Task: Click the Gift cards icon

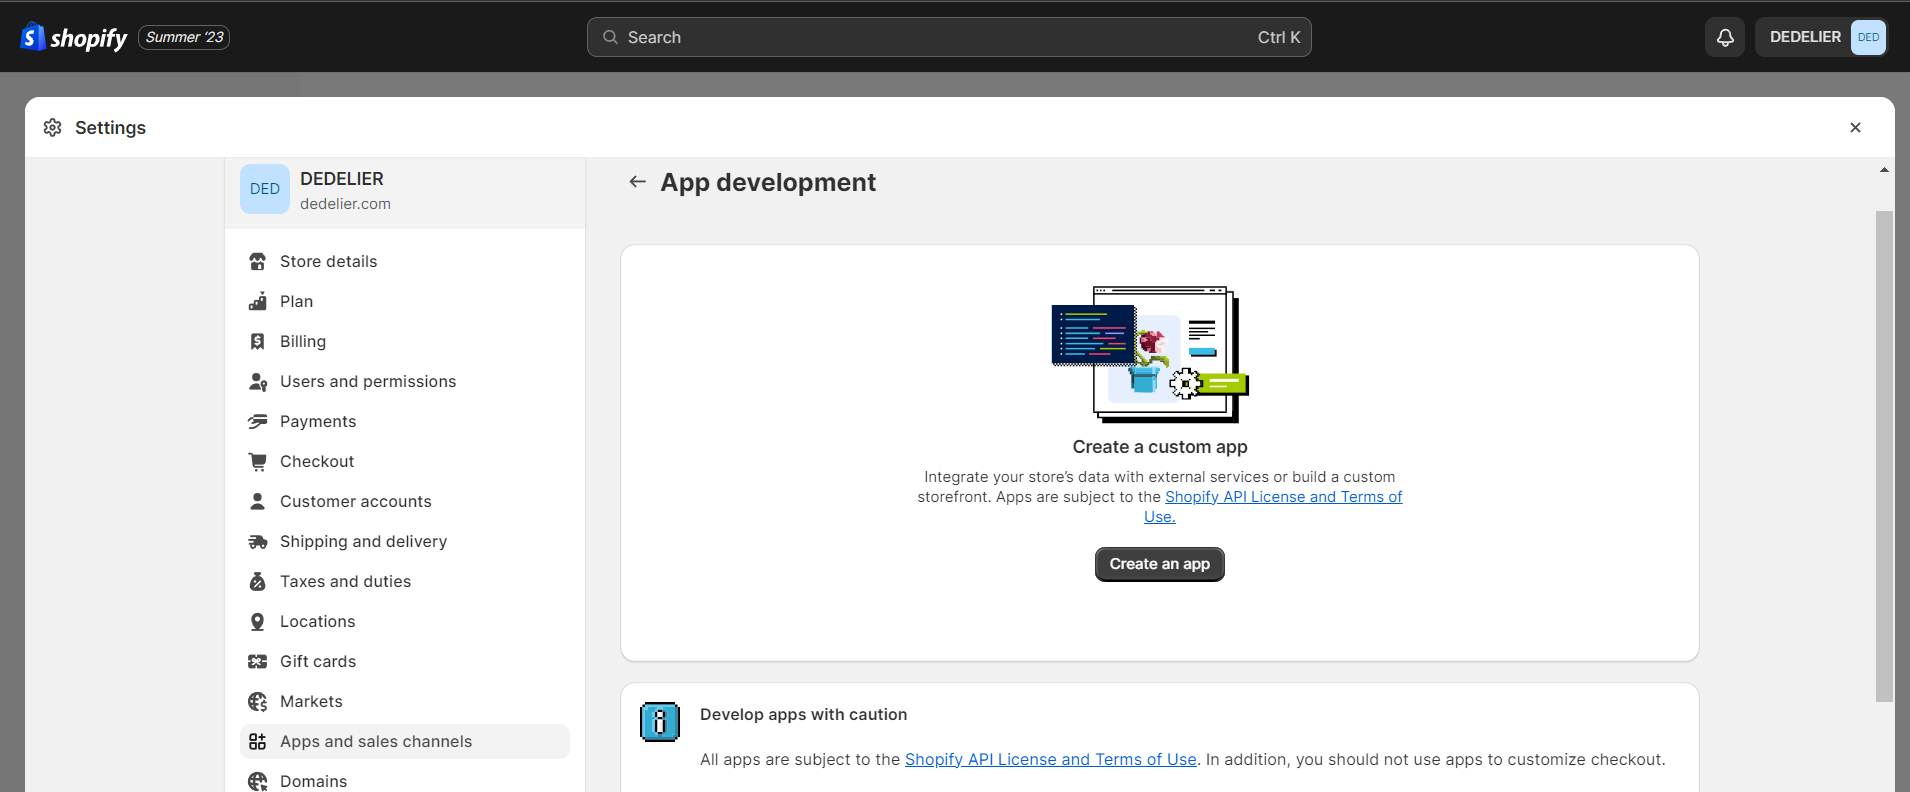Action: click(x=257, y=661)
